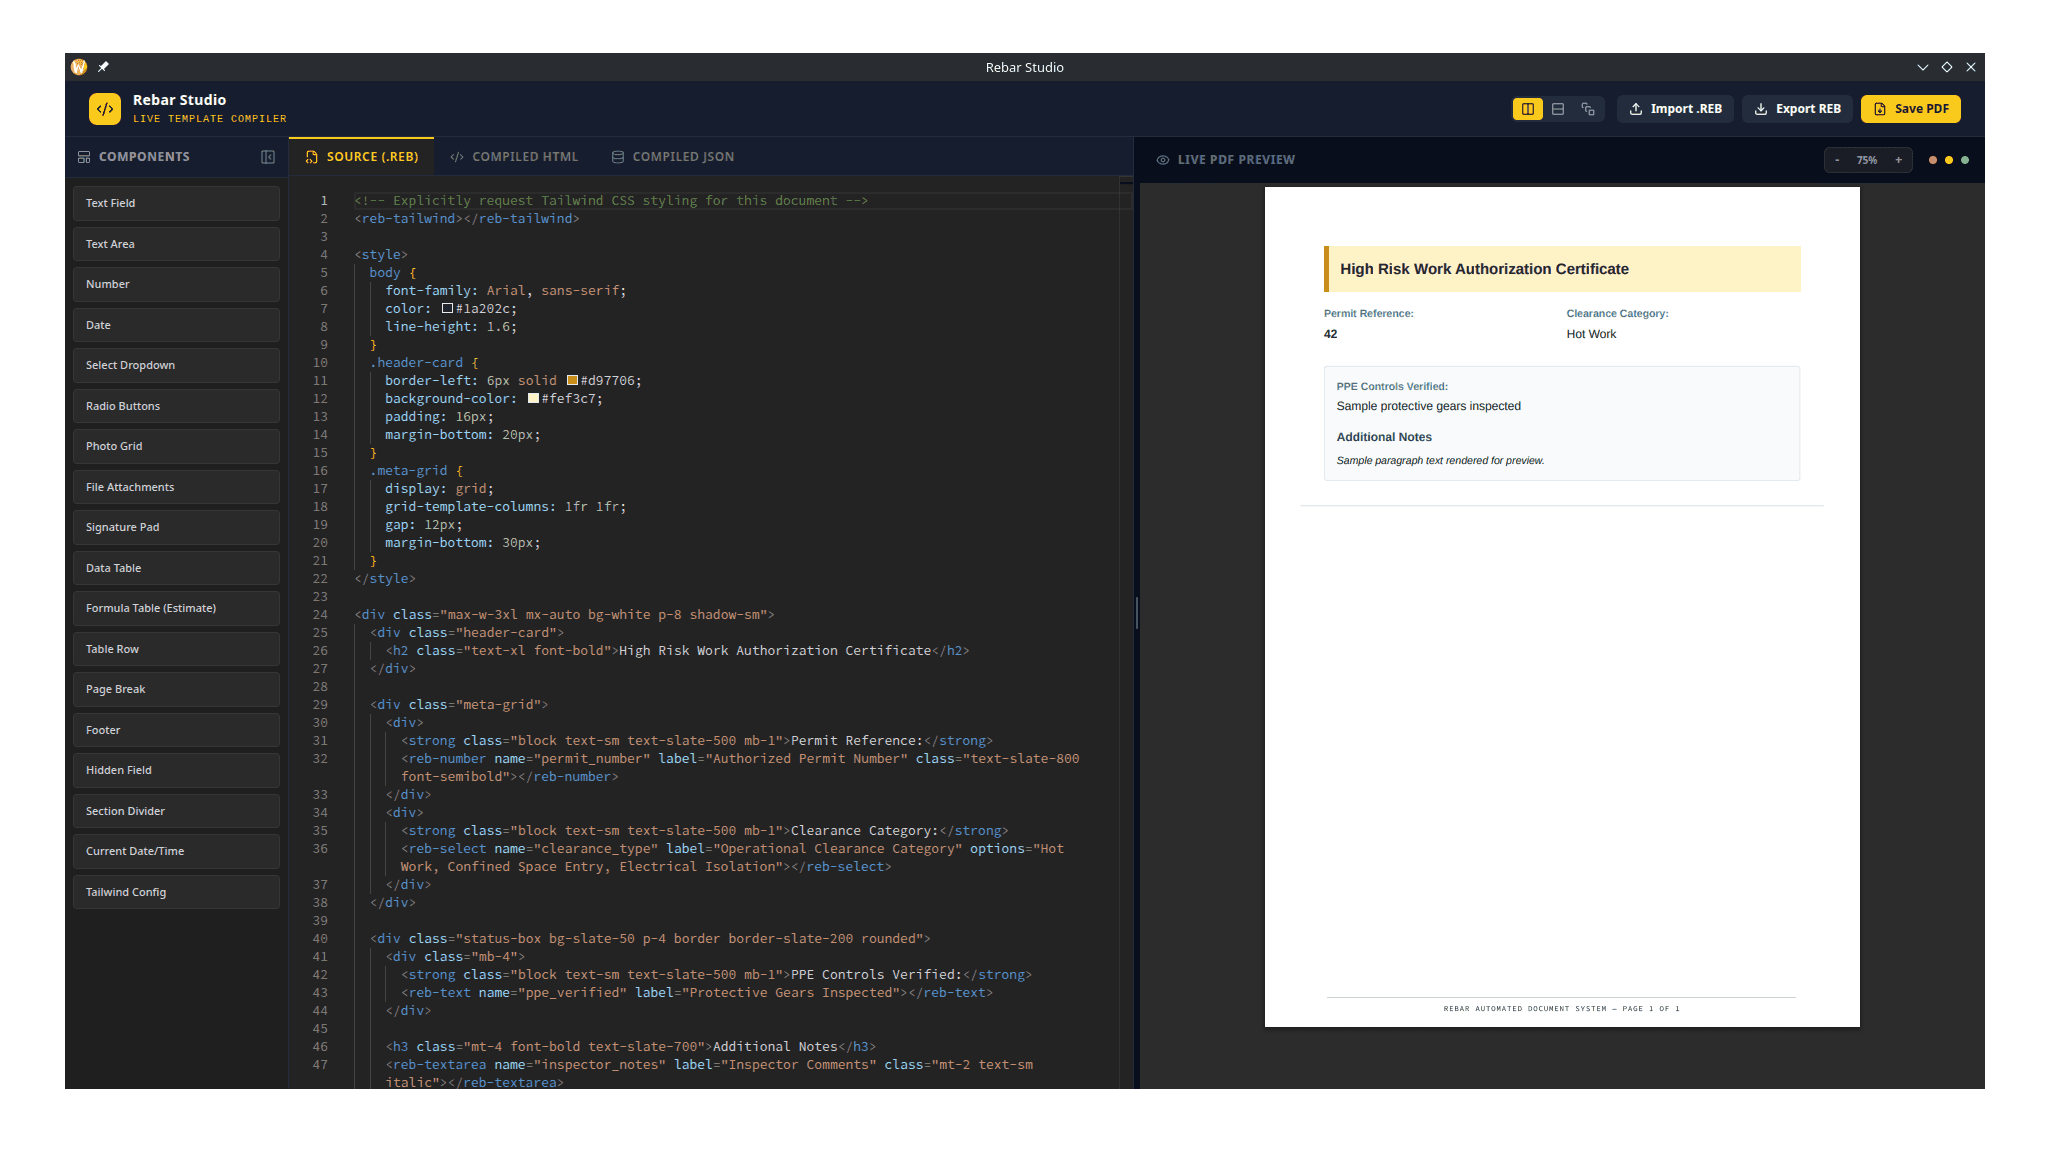Viewport: 2050px width, 1166px height.
Task: Click the 'Live Template Compiler' subtitle
Action: [x=210, y=119]
